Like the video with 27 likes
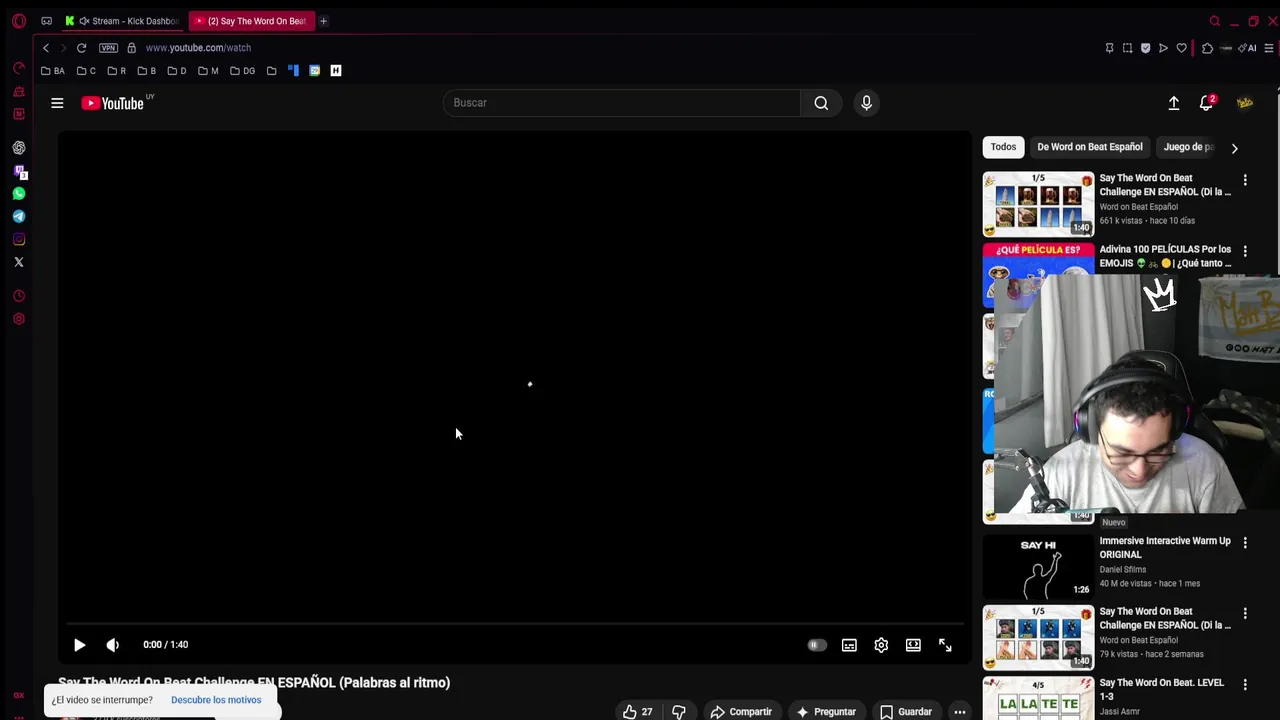Screen dimensions: 1280x720 coord(637,711)
